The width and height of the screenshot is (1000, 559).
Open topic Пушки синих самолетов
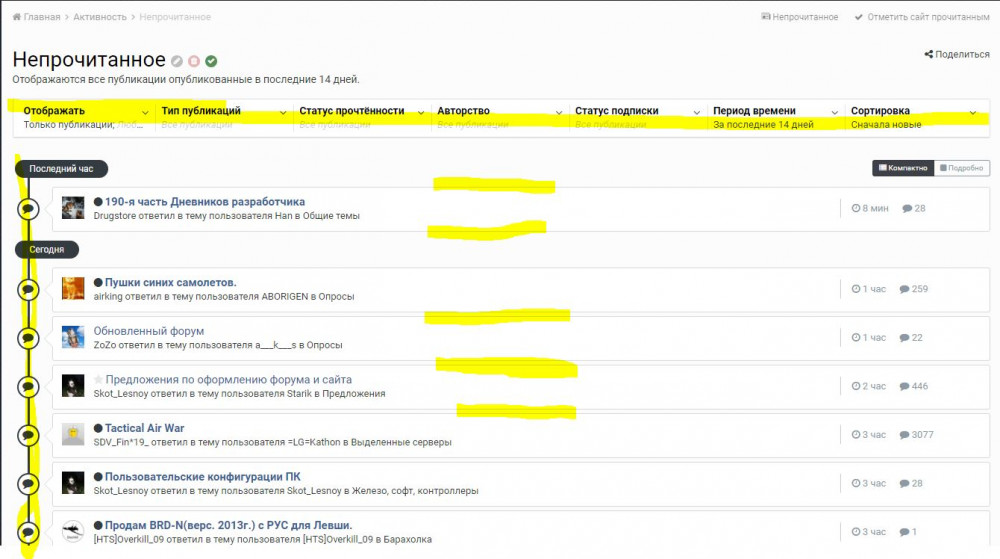[170, 282]
